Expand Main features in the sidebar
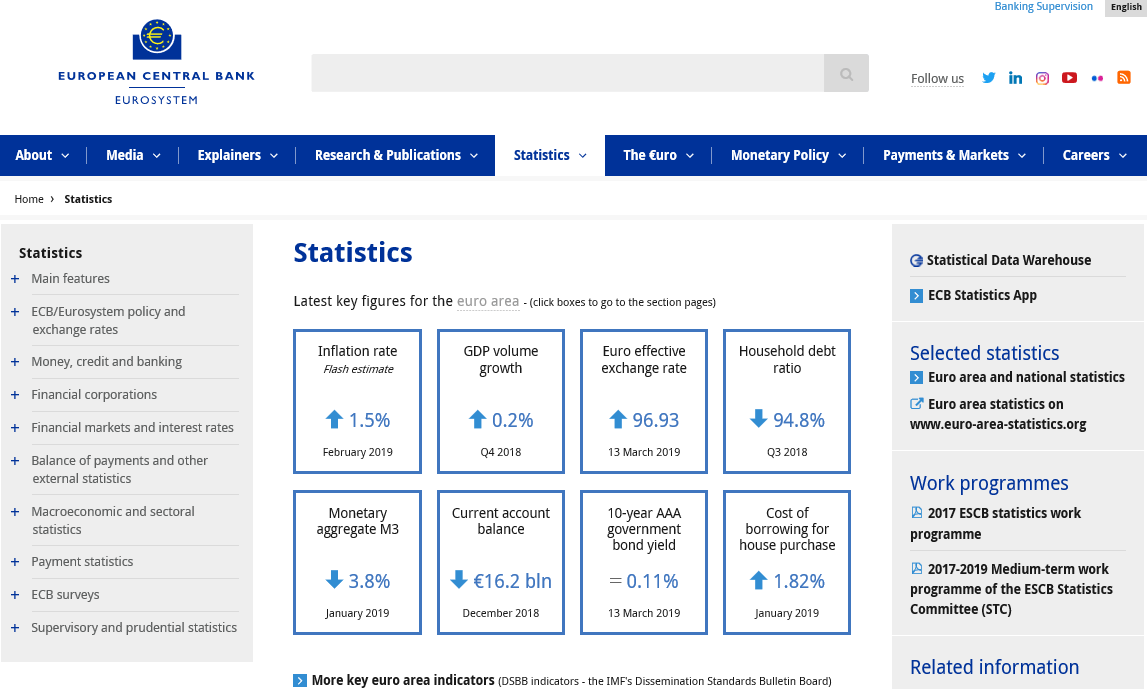Image resolution: width=1147 pixels, height=689 pixels. coord(15,279)
